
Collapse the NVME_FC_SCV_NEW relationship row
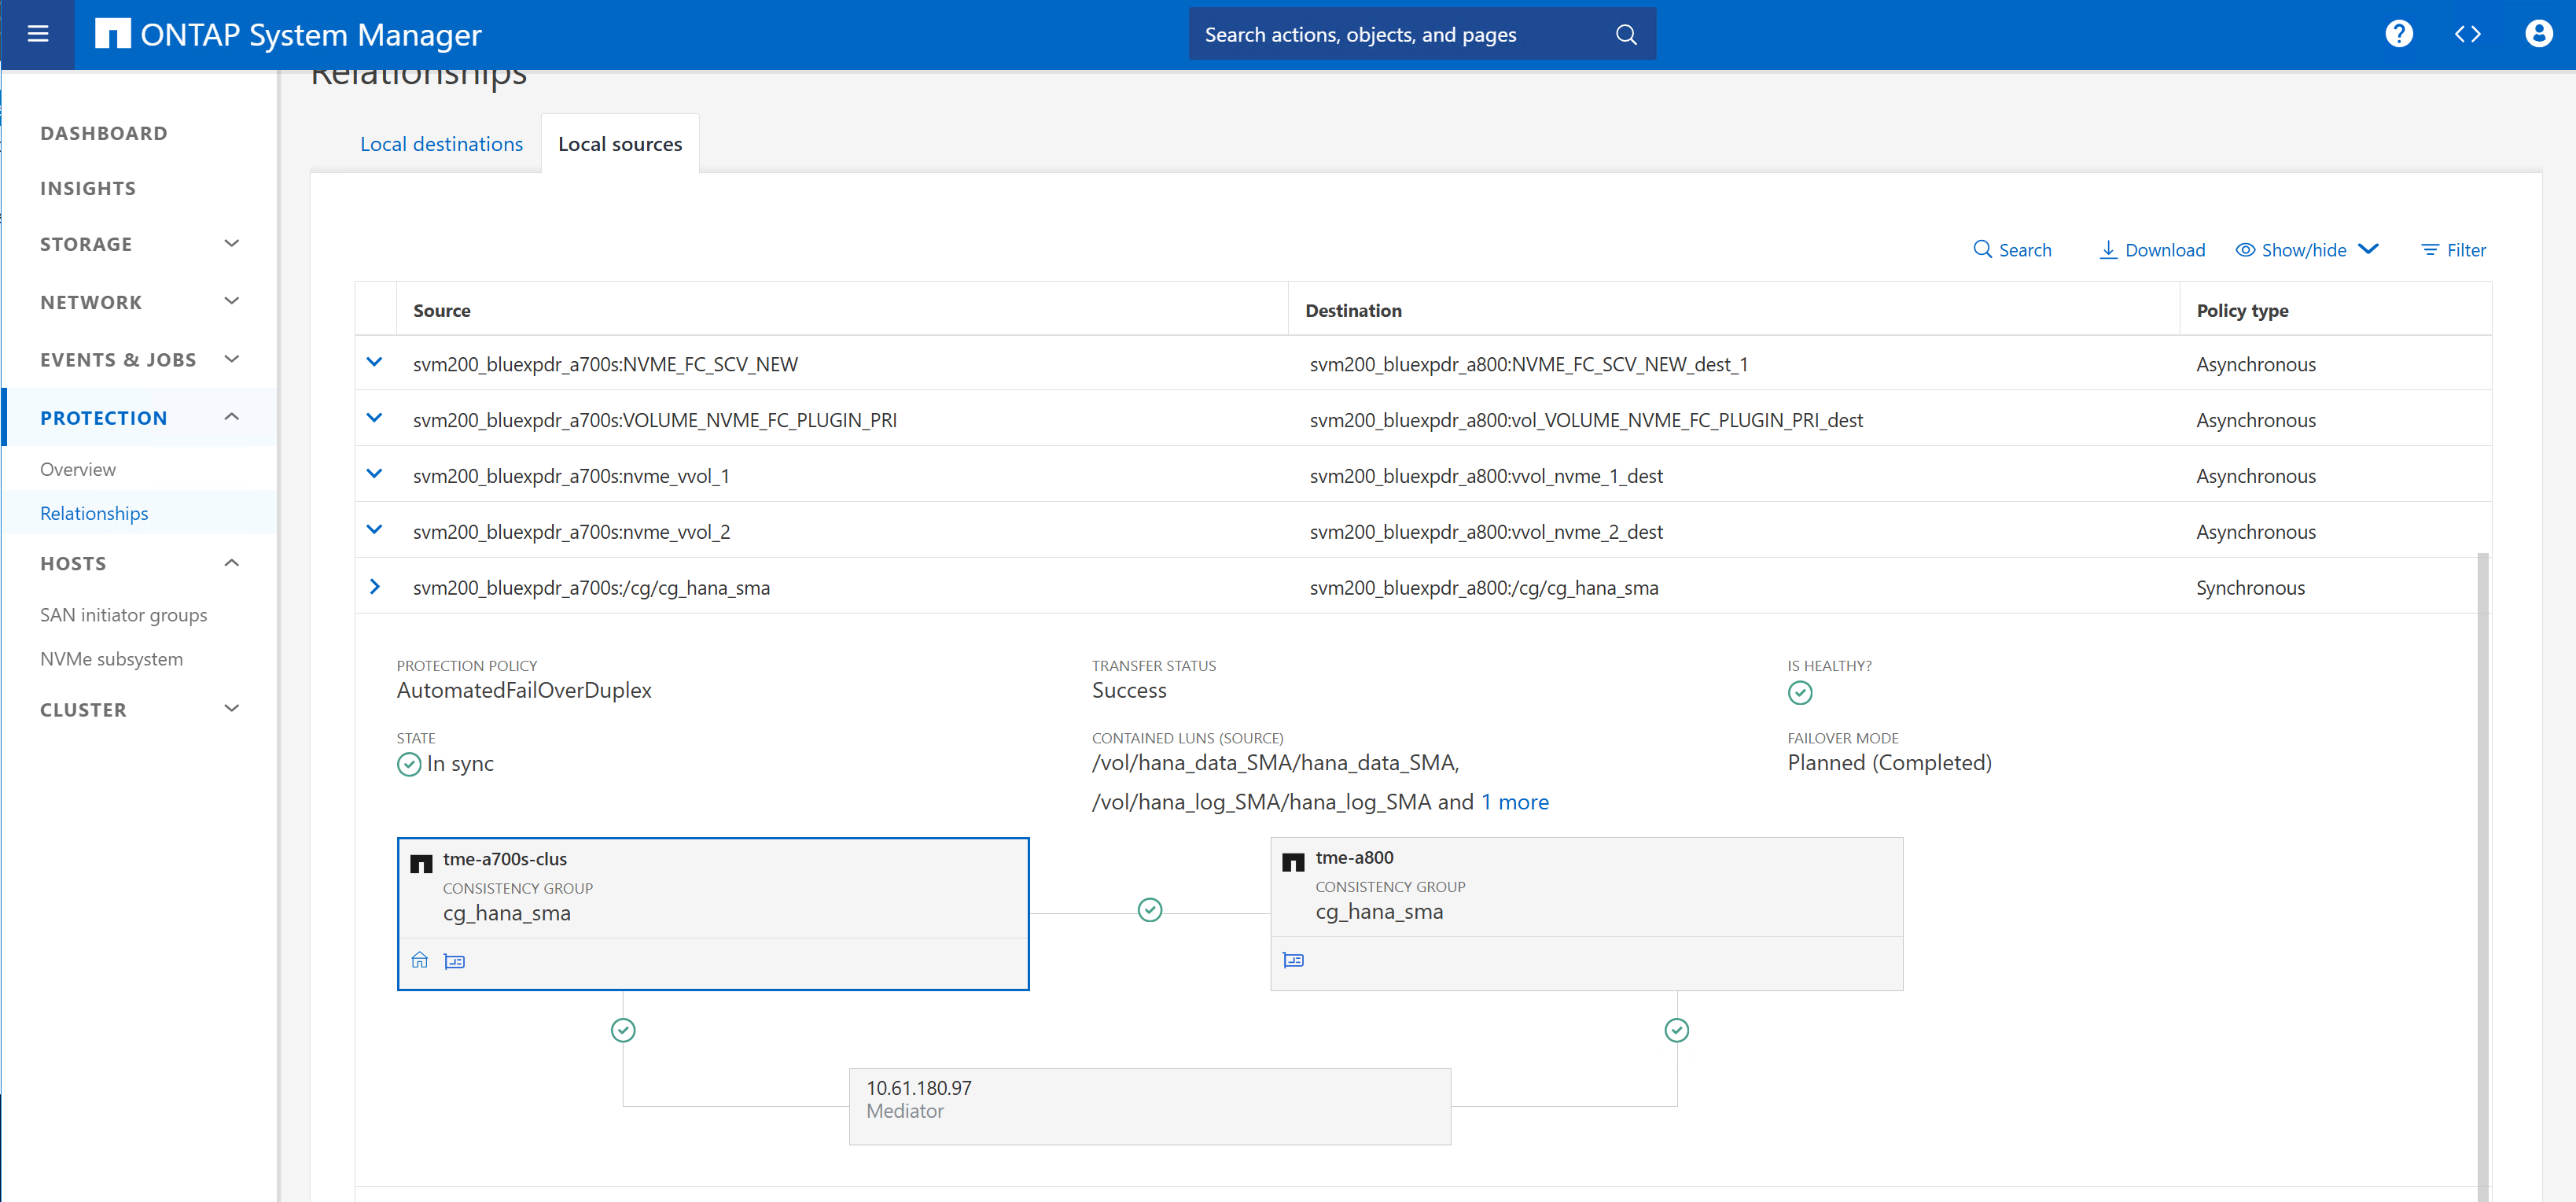click(375, 363)
